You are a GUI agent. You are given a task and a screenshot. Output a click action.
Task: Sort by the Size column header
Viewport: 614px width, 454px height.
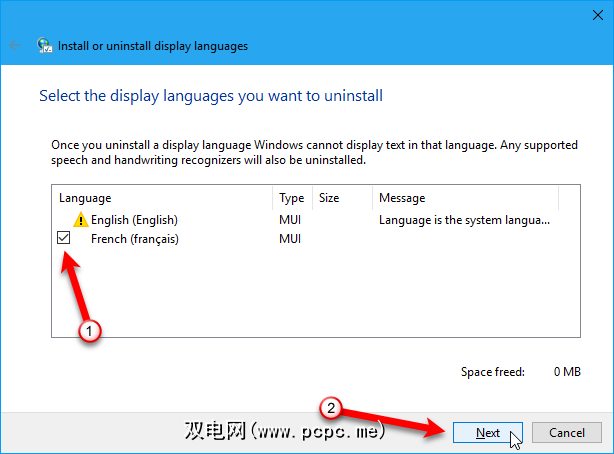click(x=342, y=198)
